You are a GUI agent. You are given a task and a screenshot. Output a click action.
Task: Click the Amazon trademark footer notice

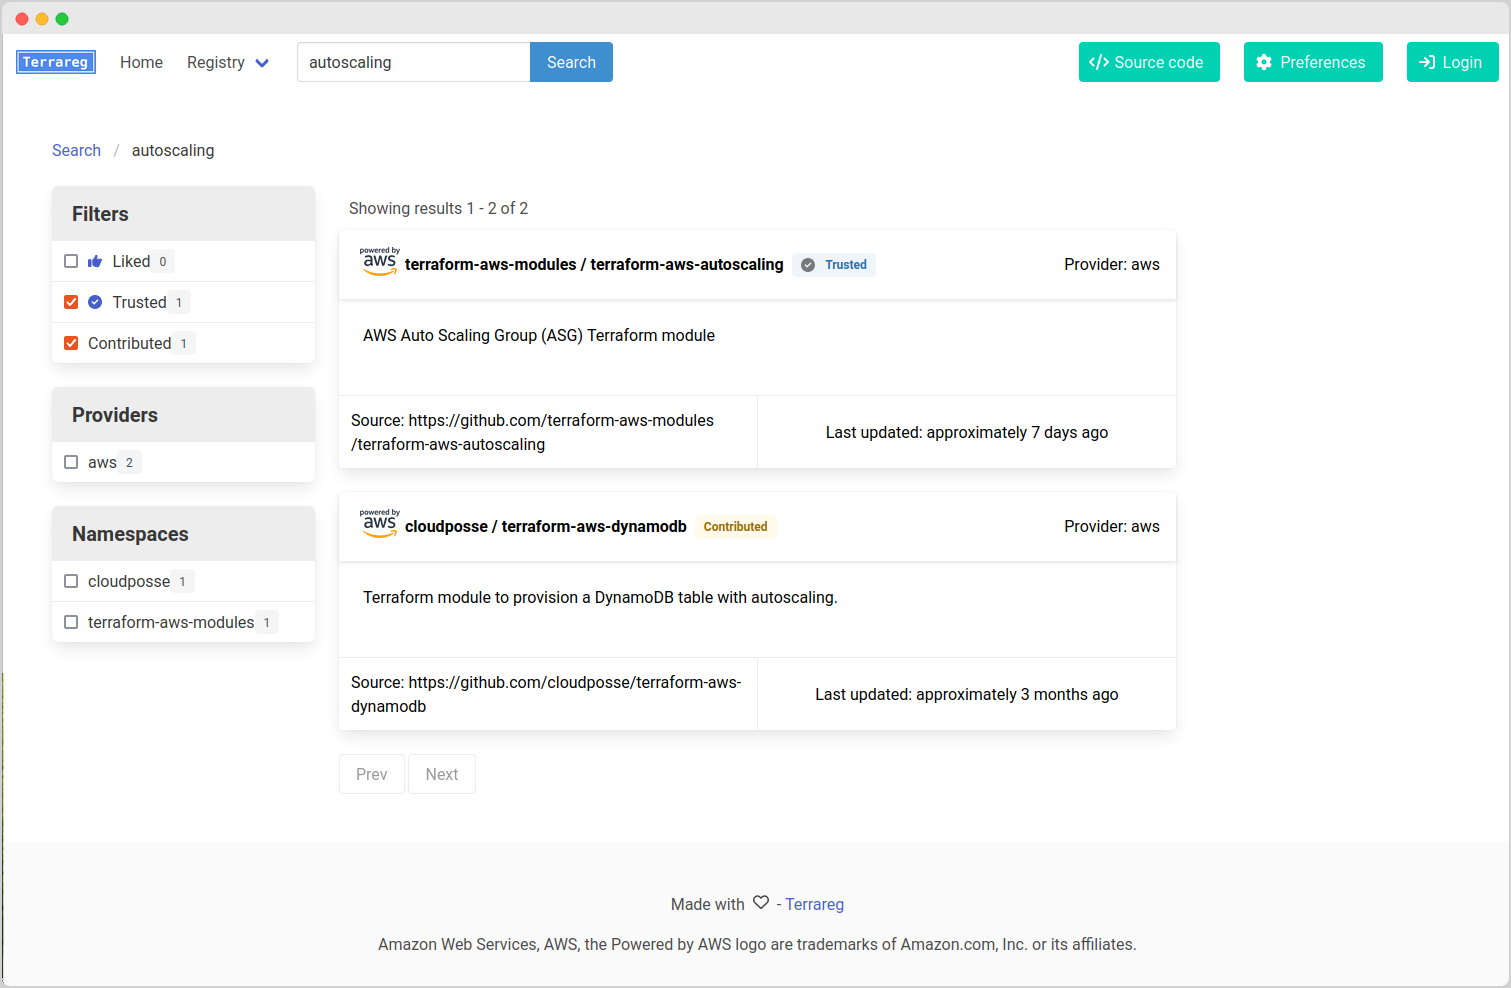click(757, 944)
